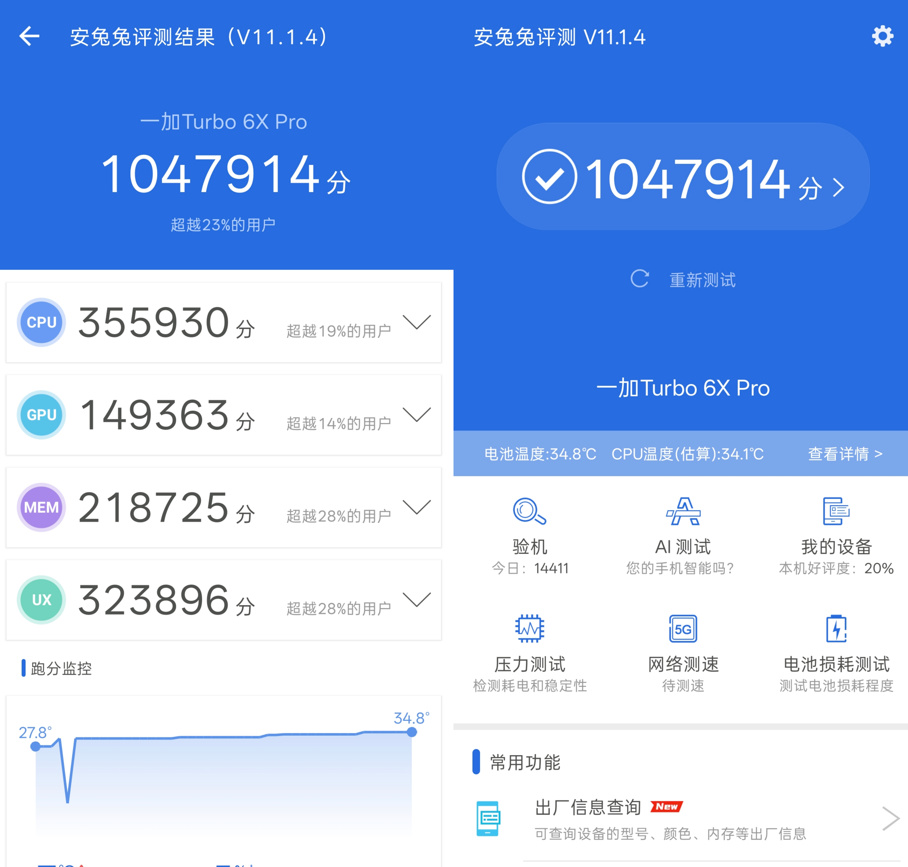Start the 压力测试 chip icon
The width and height of the screenshot is (908, 867).
529,628
